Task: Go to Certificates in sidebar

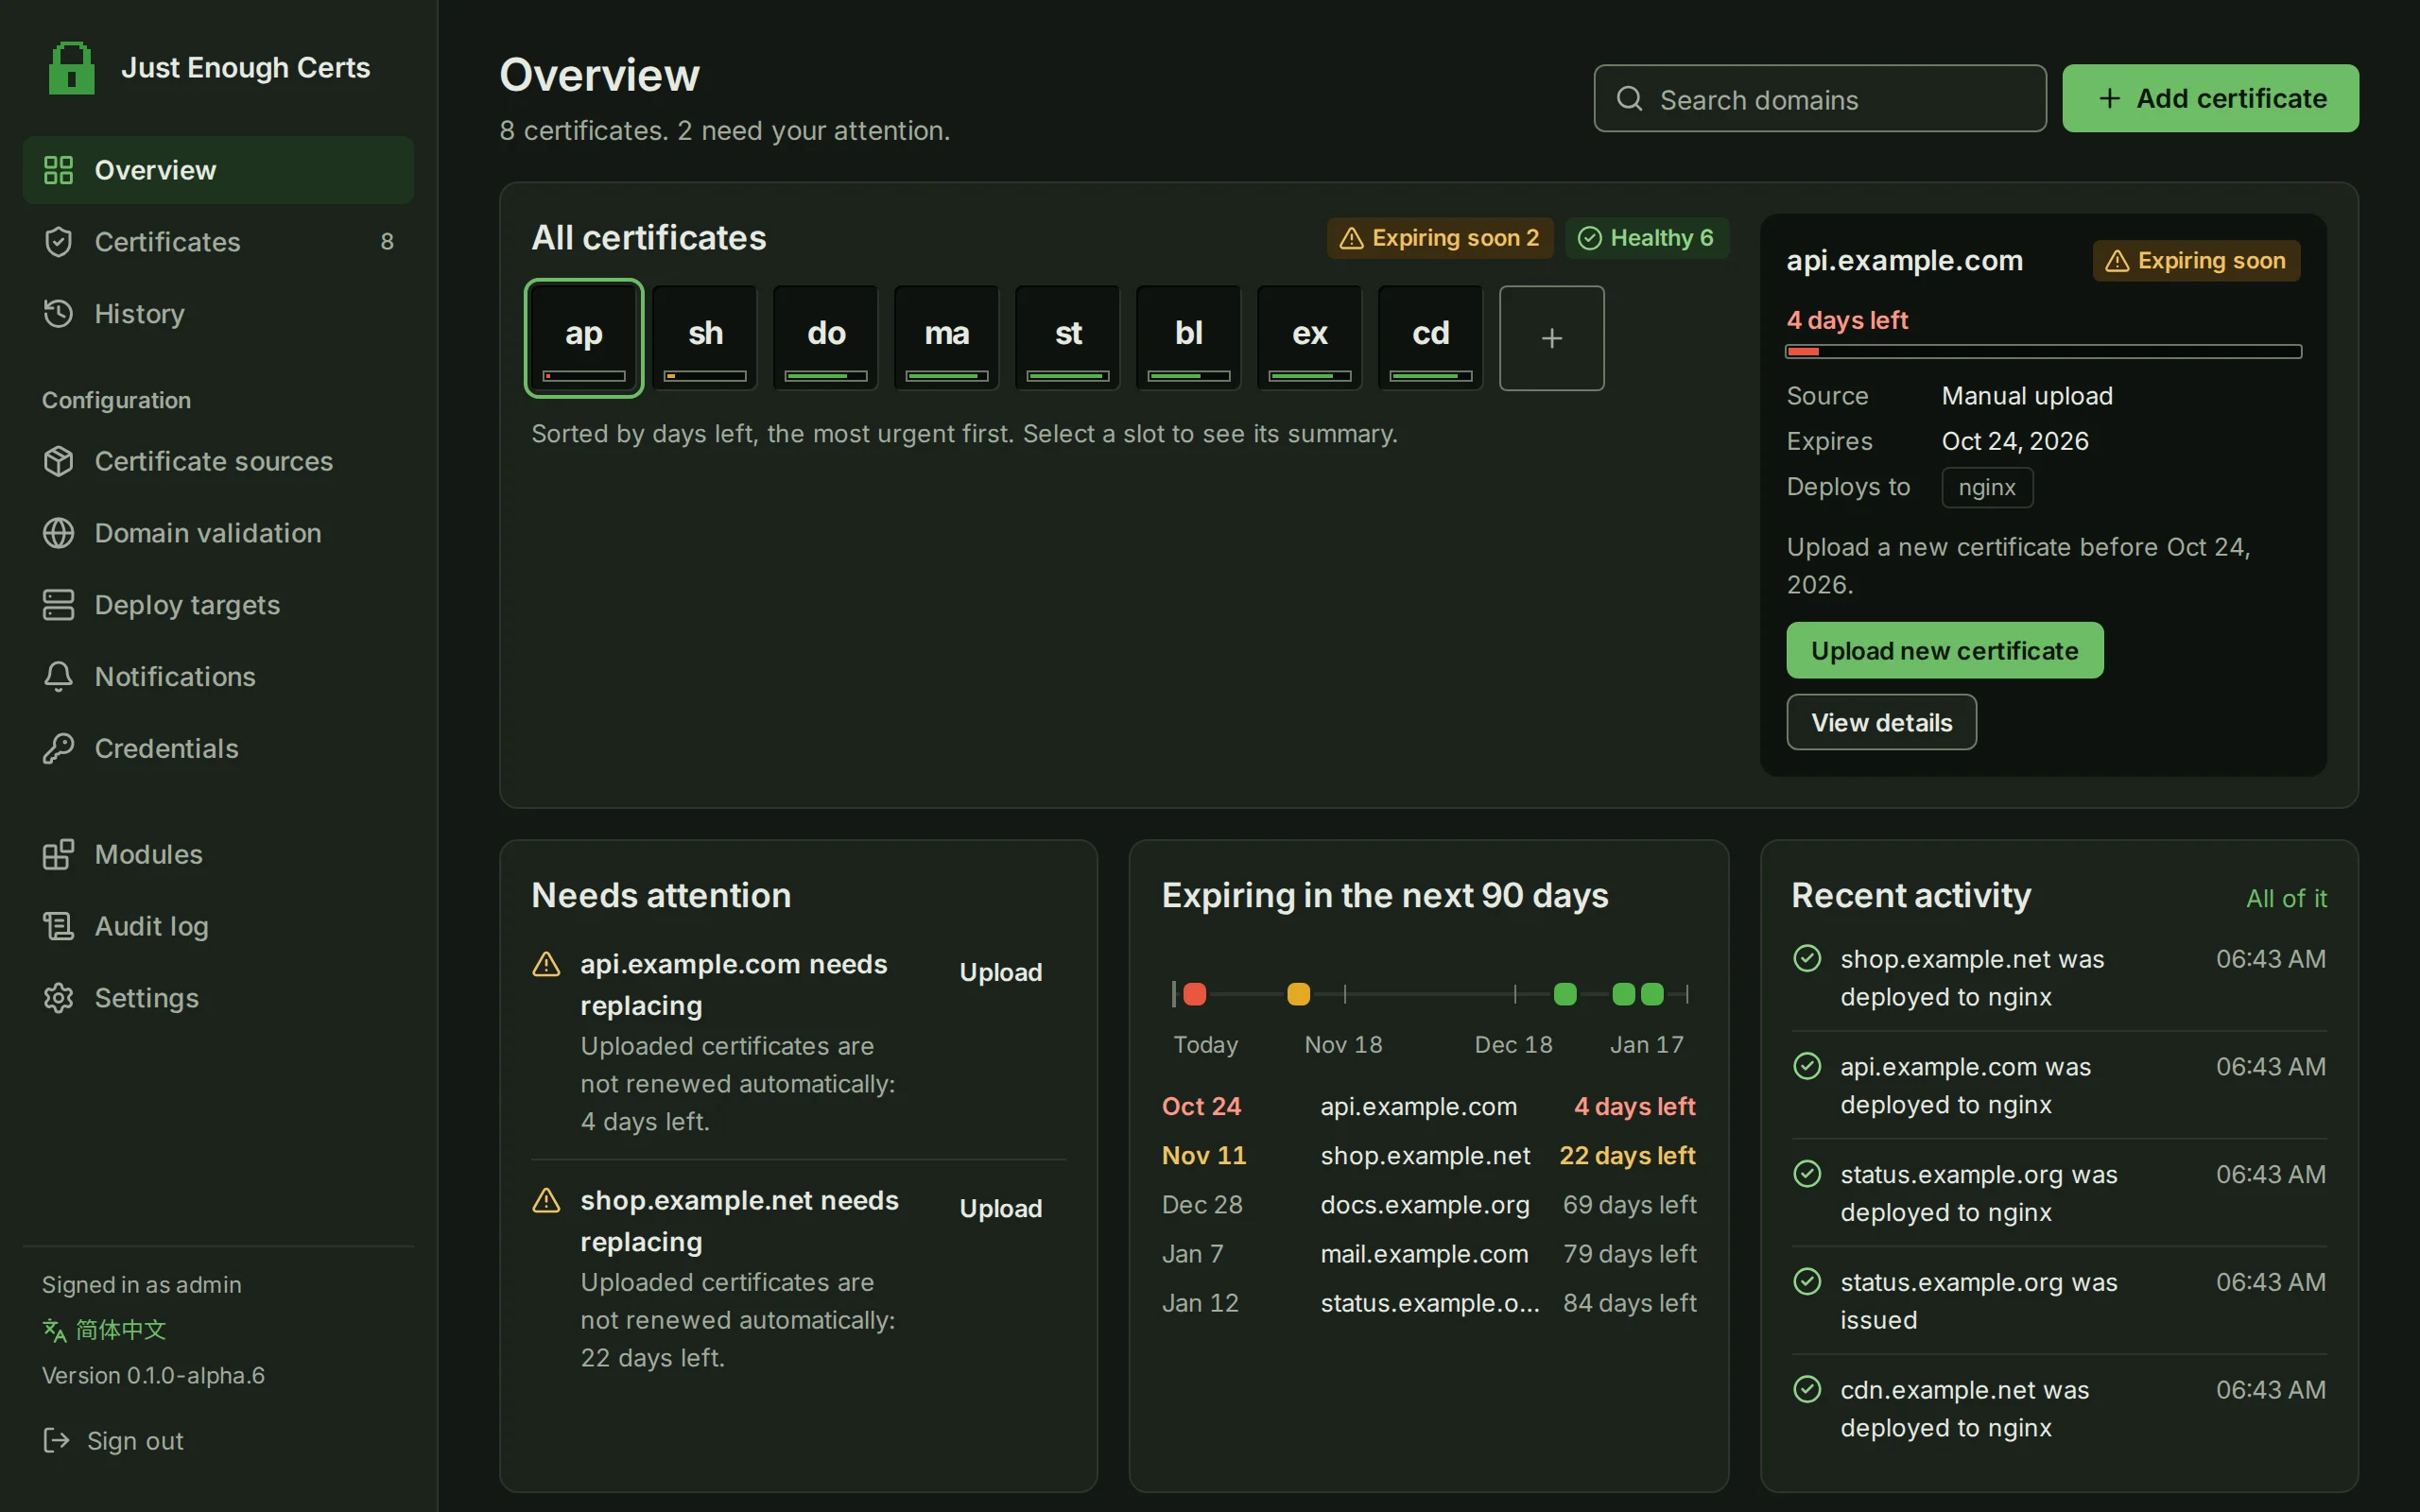Action: pyautogui.click(x=218, y=242)
